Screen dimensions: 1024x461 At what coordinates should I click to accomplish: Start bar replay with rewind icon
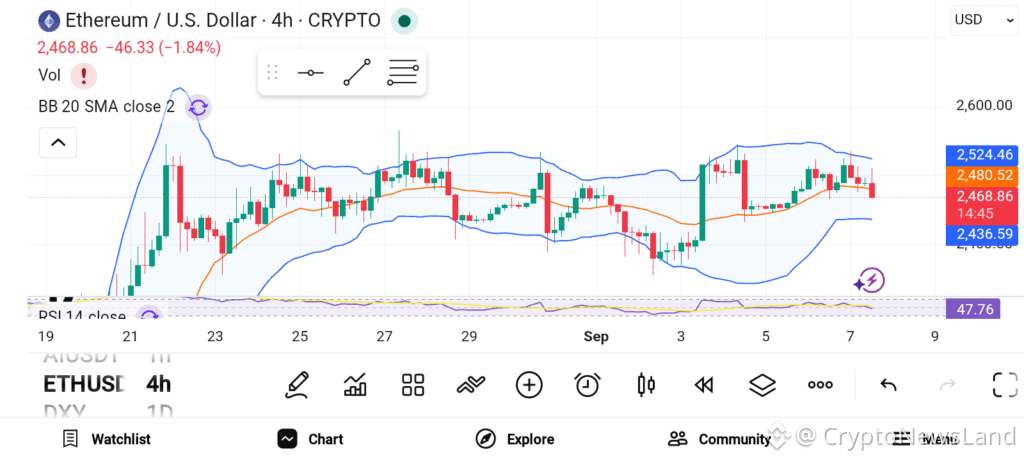coord(703,385)
